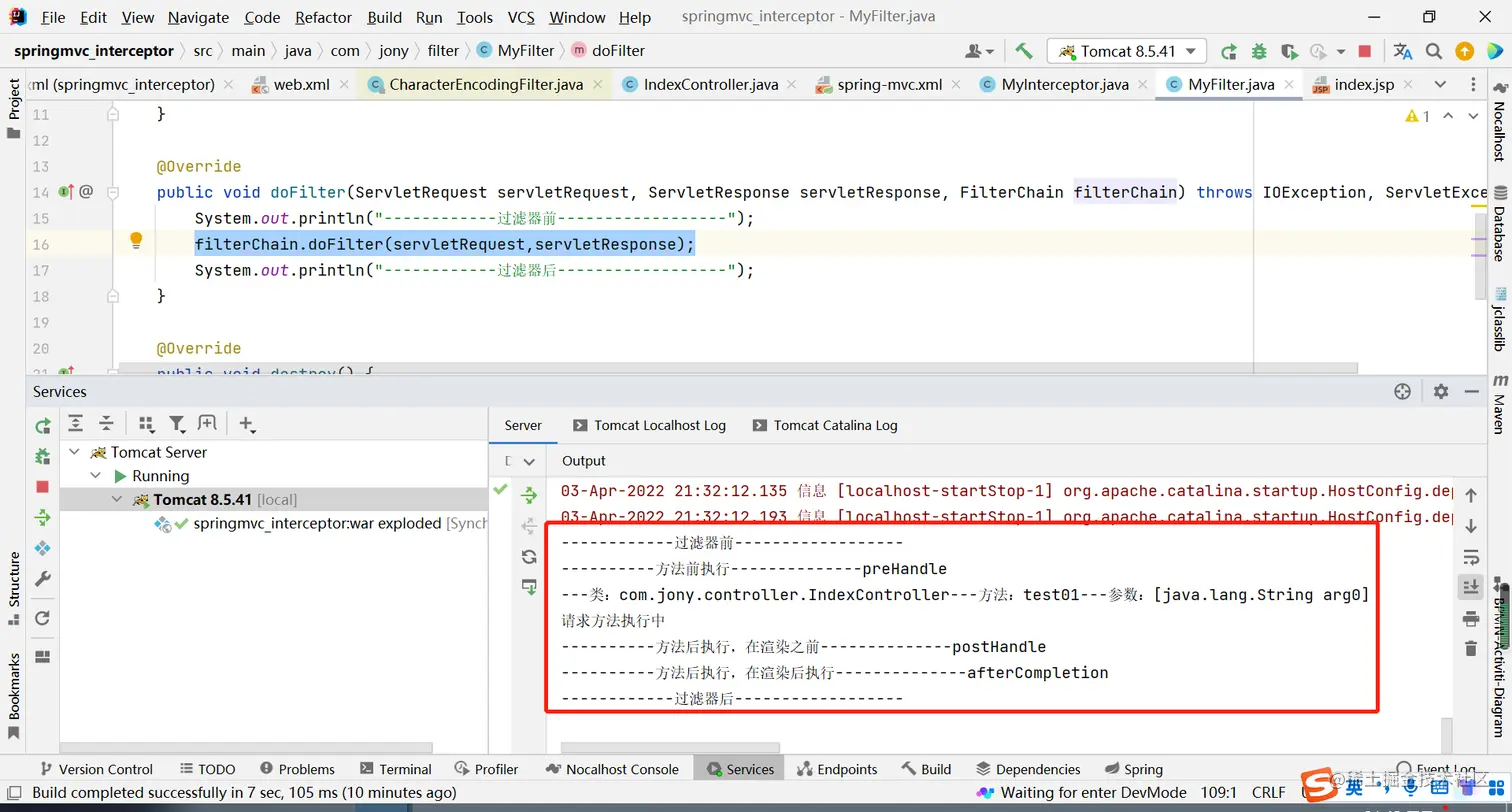
Task: Toggle the Structure tool window
Action: point(13,589)
